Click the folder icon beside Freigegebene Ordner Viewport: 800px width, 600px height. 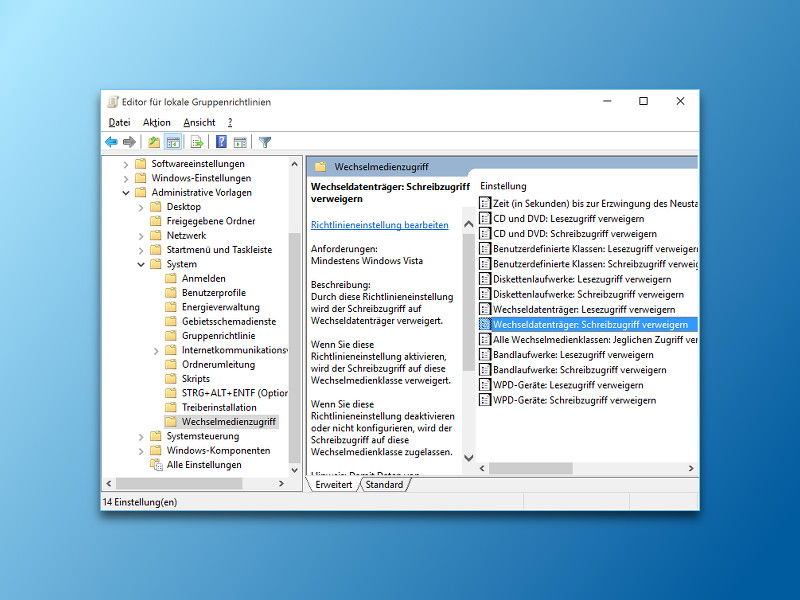pos(156,221)
